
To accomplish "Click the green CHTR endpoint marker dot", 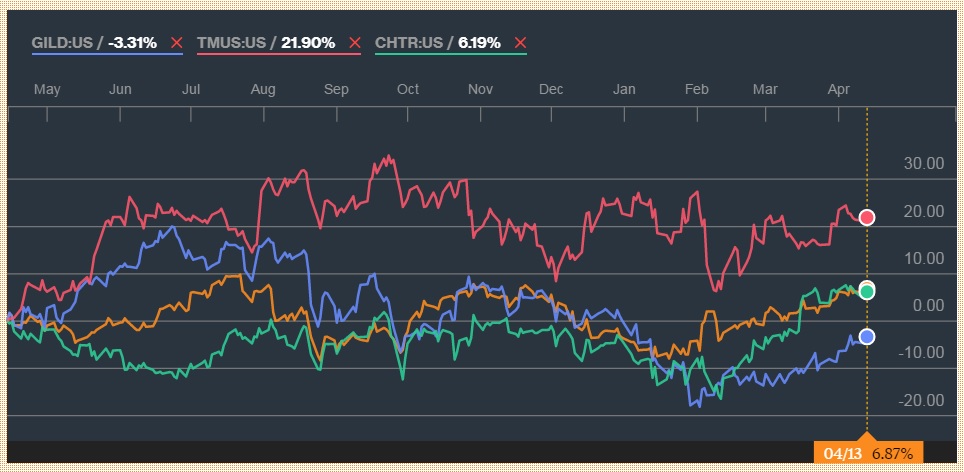I will (x=867, y=291).
